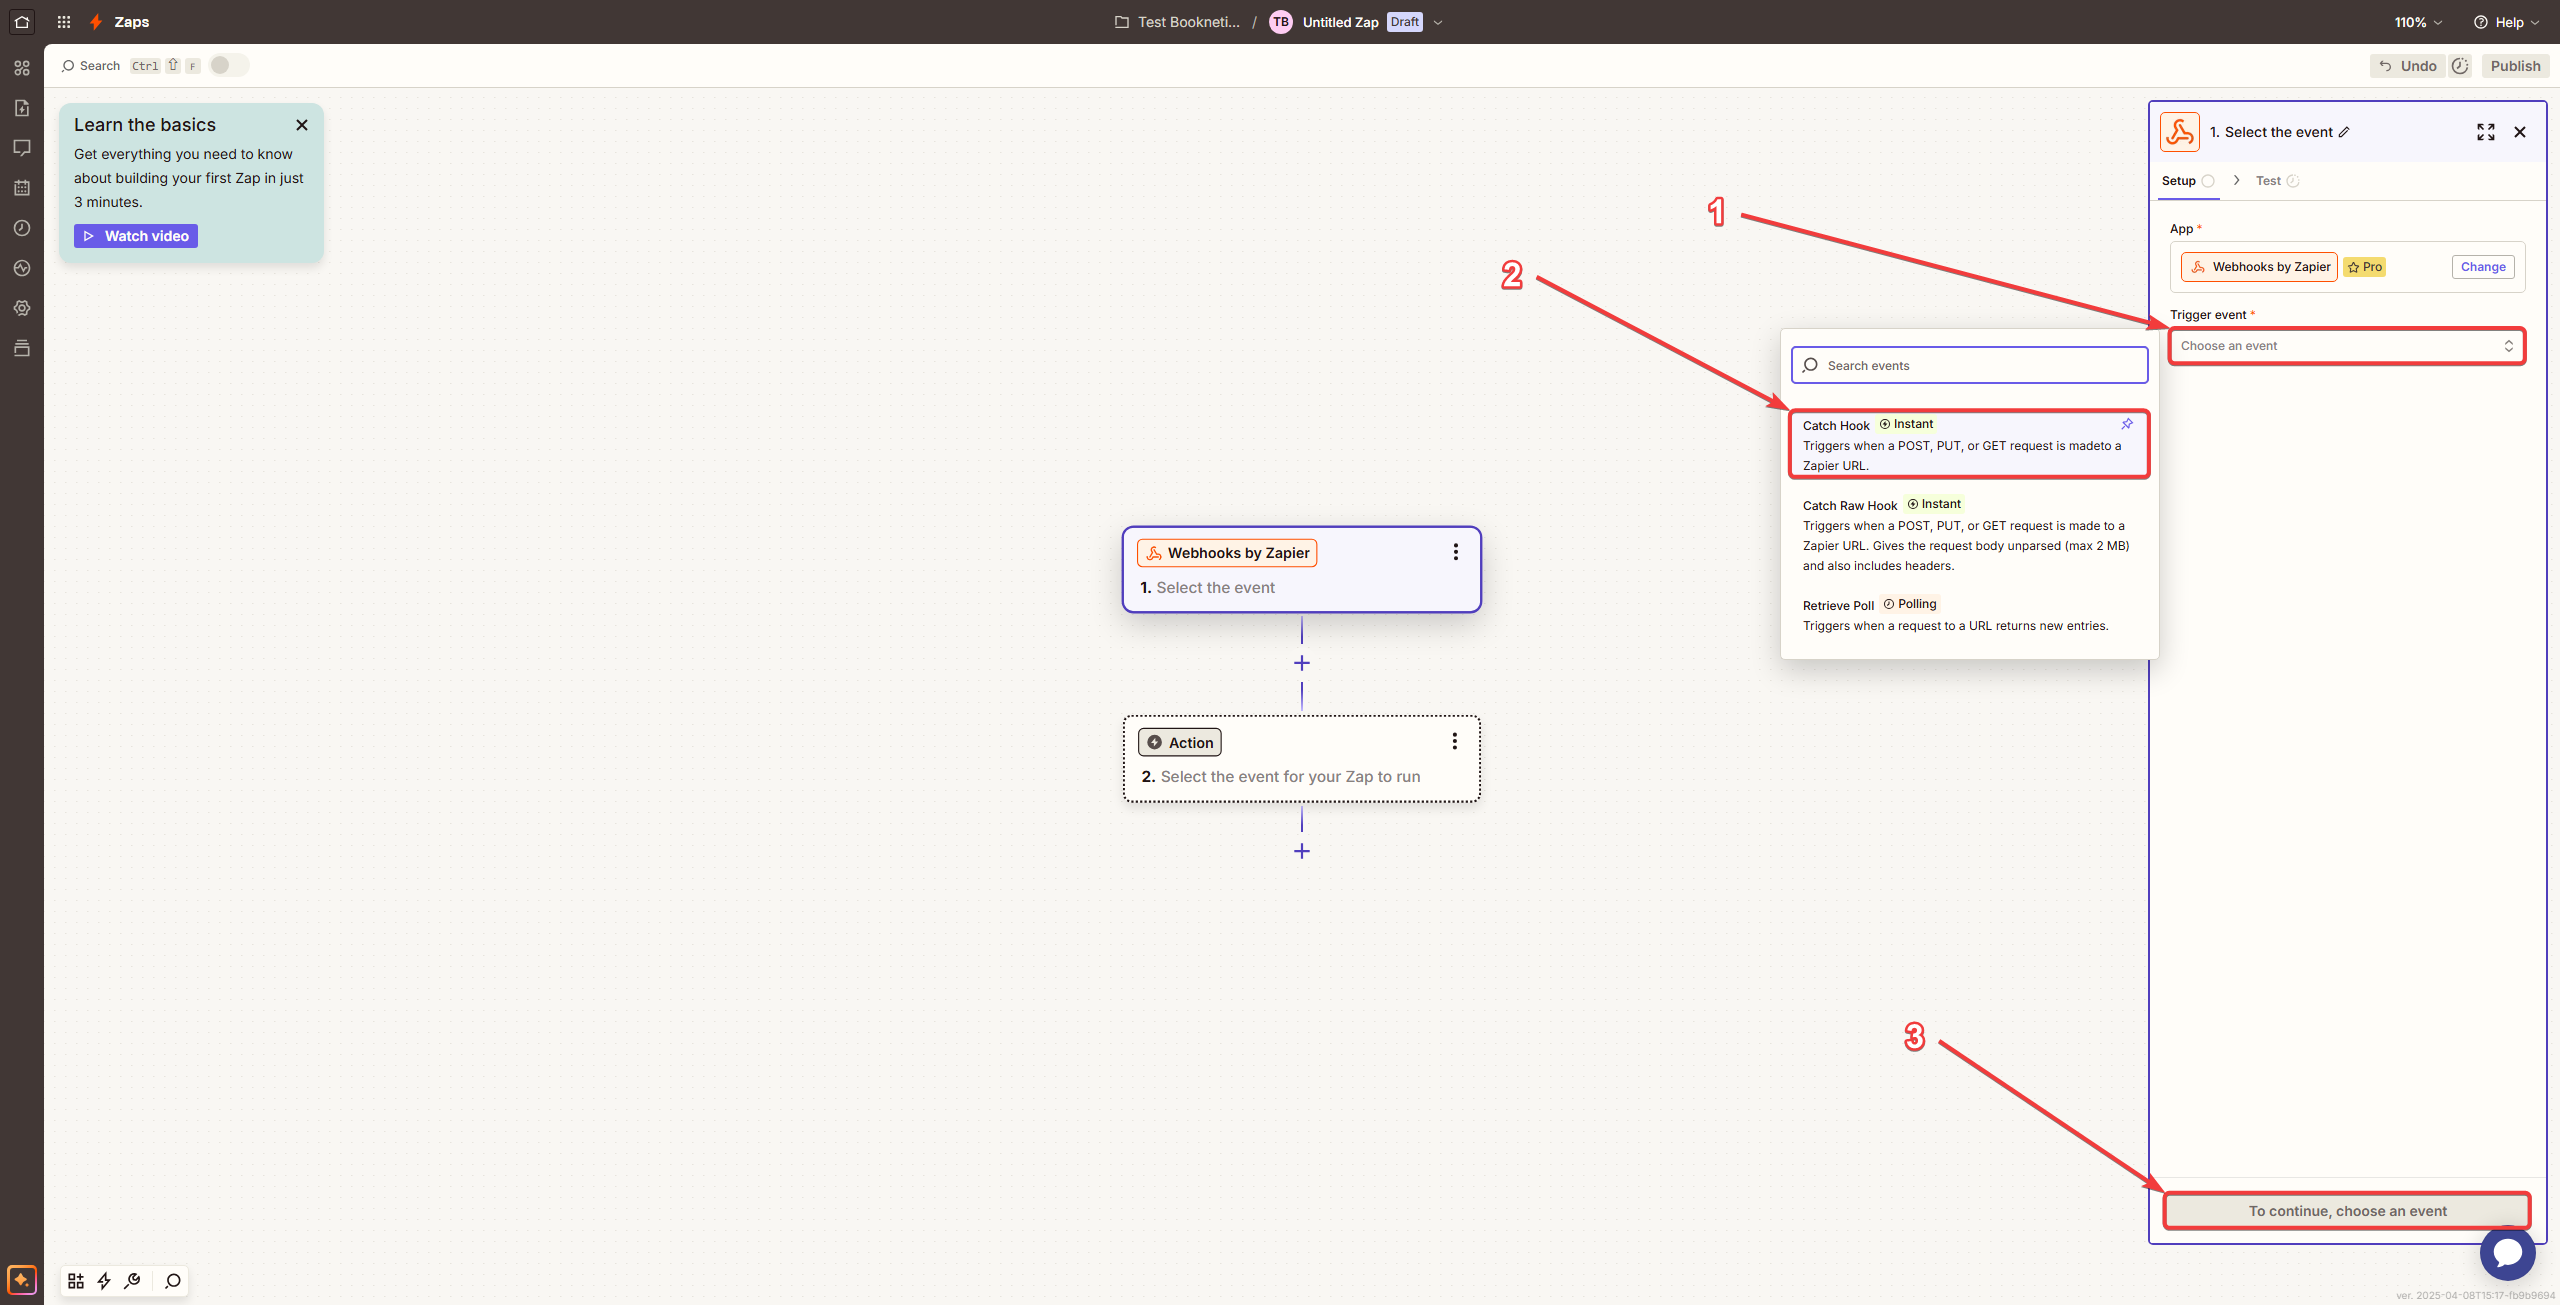Open the clock history icon in sidebar
2560x1305 pixels.
(x=22, y=228)
